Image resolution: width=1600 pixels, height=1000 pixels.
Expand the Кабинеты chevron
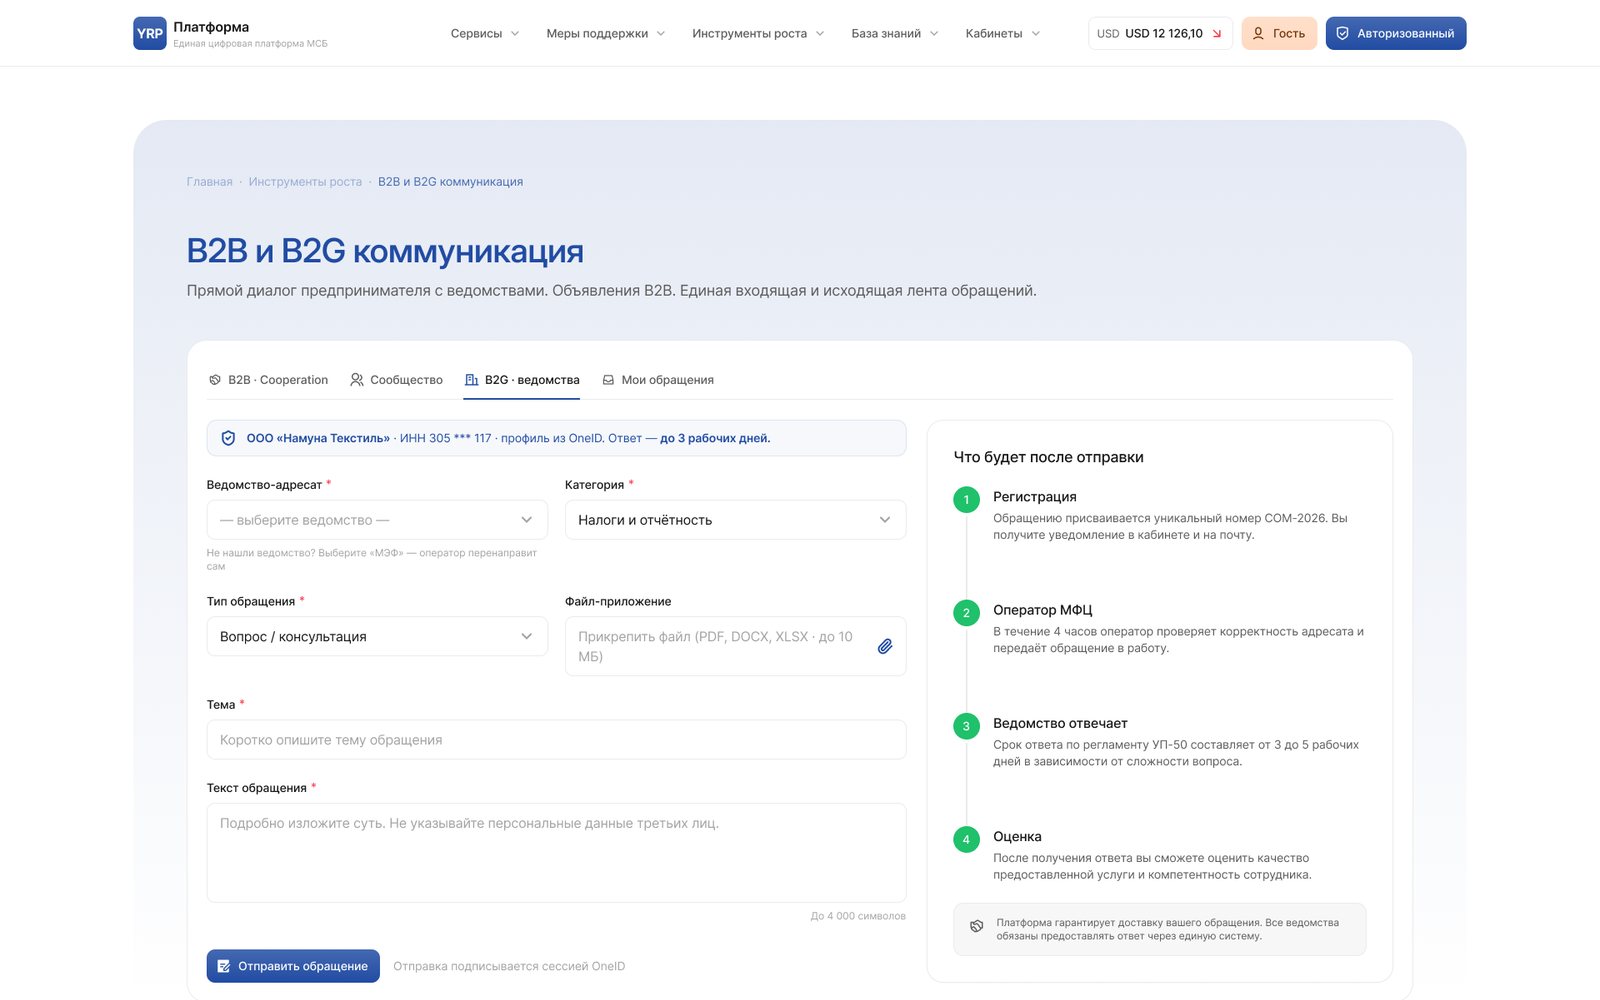click(1036, 33)
